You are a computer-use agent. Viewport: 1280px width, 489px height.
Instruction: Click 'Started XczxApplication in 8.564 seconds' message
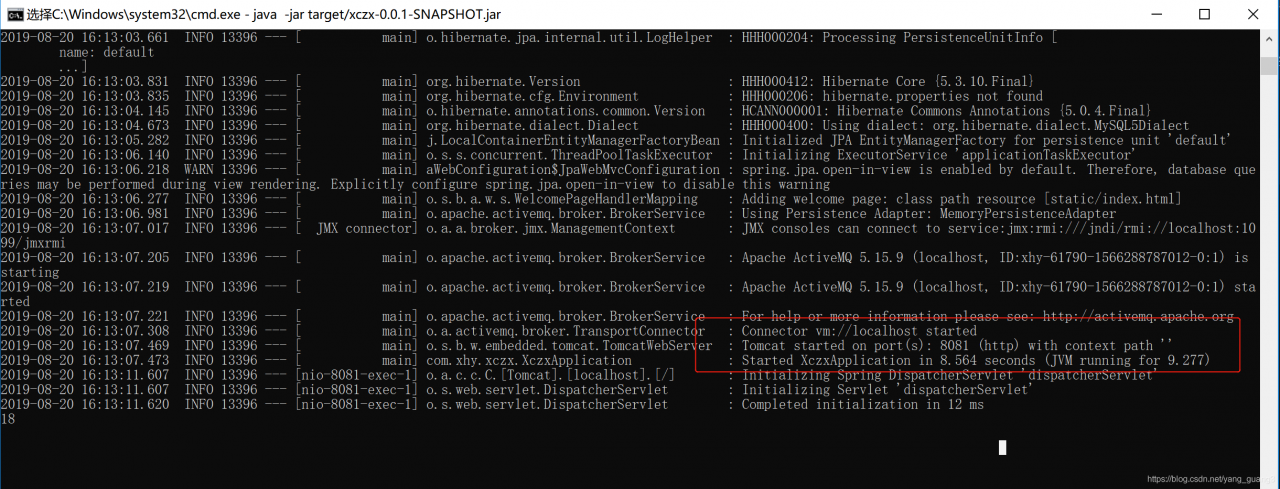coord(887,360)
